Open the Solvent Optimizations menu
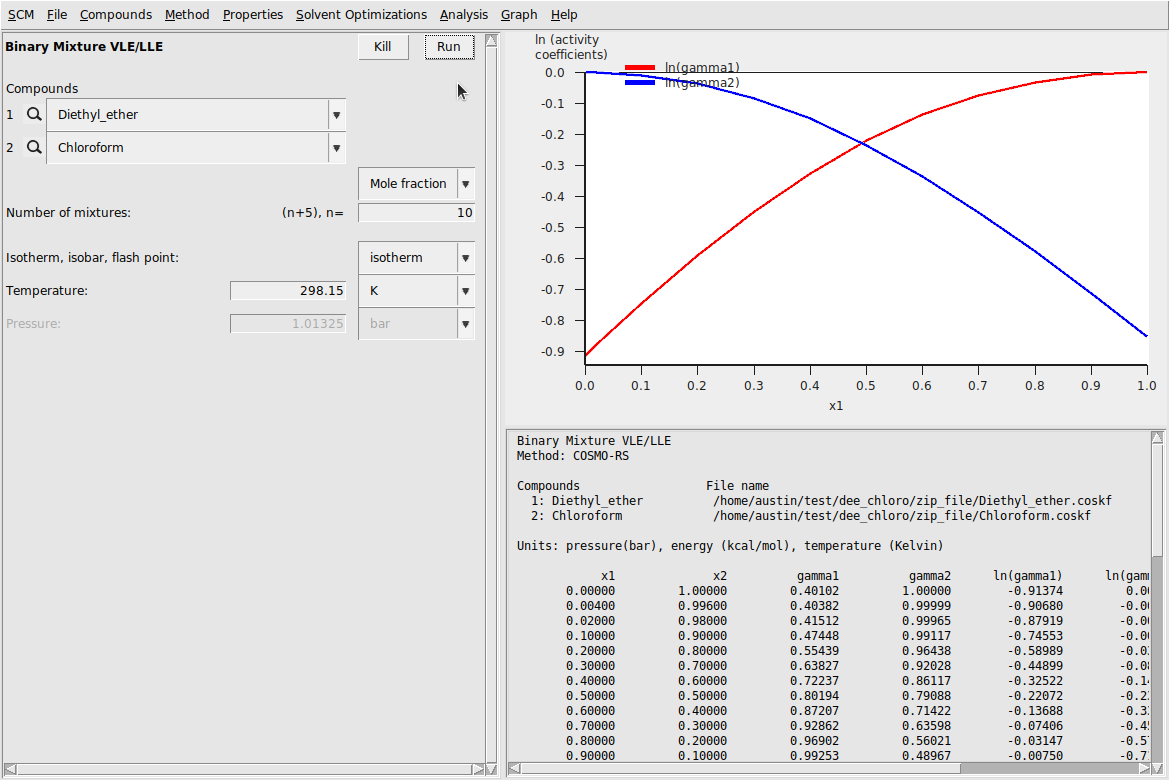 [362, 14]
